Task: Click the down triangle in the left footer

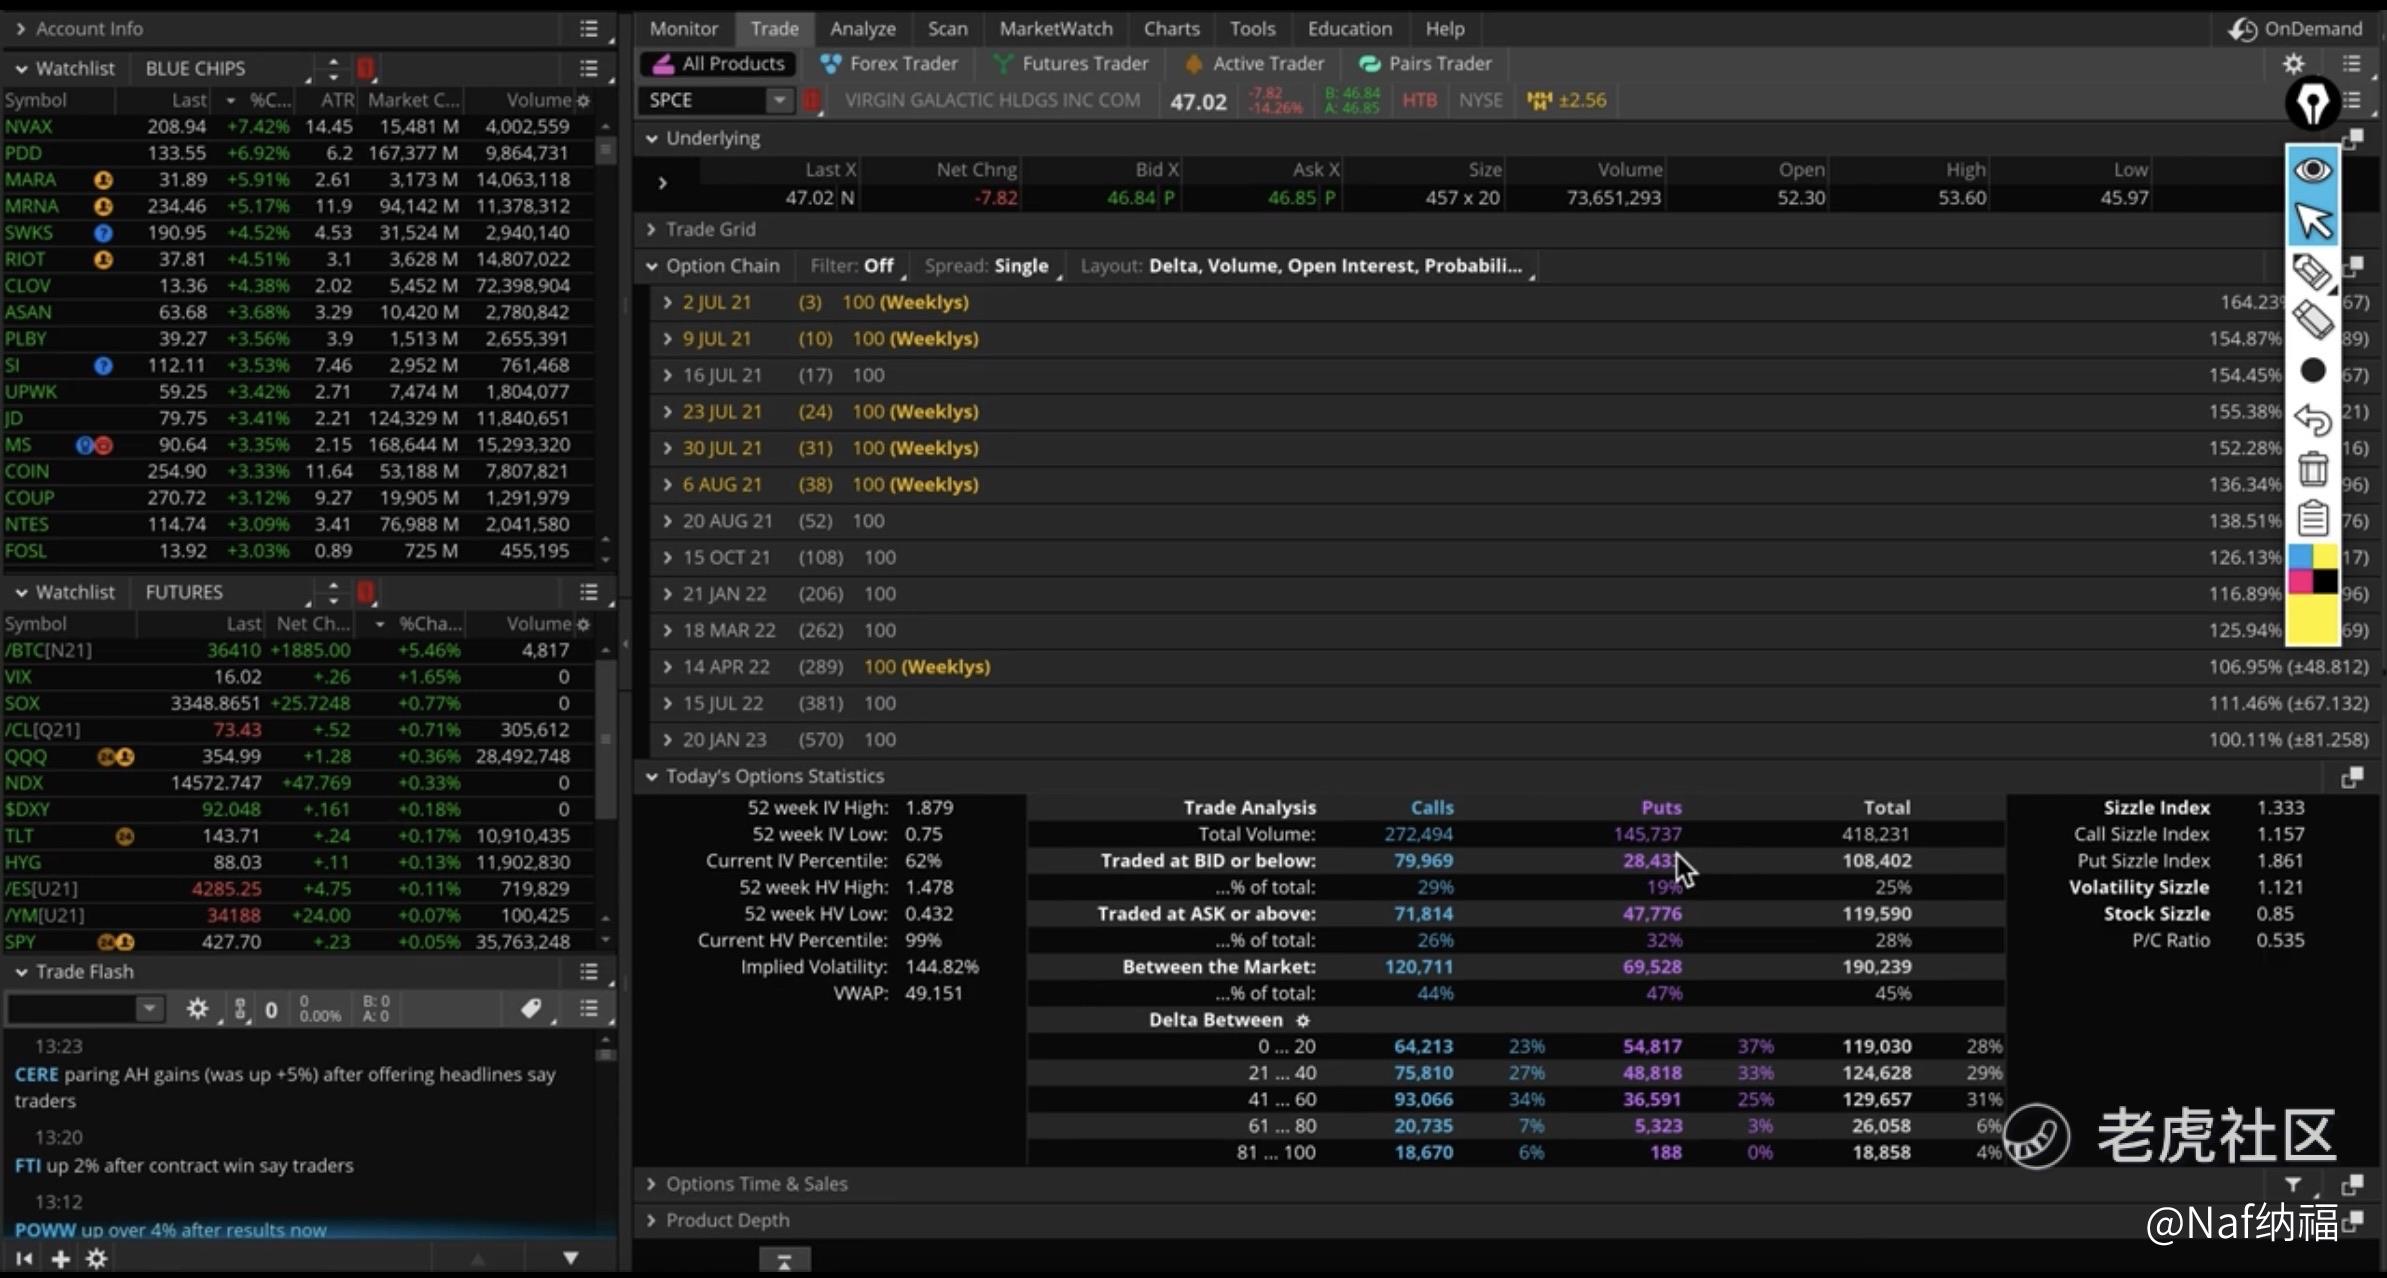Action: pyautogui.click(x=570, y=1258)
